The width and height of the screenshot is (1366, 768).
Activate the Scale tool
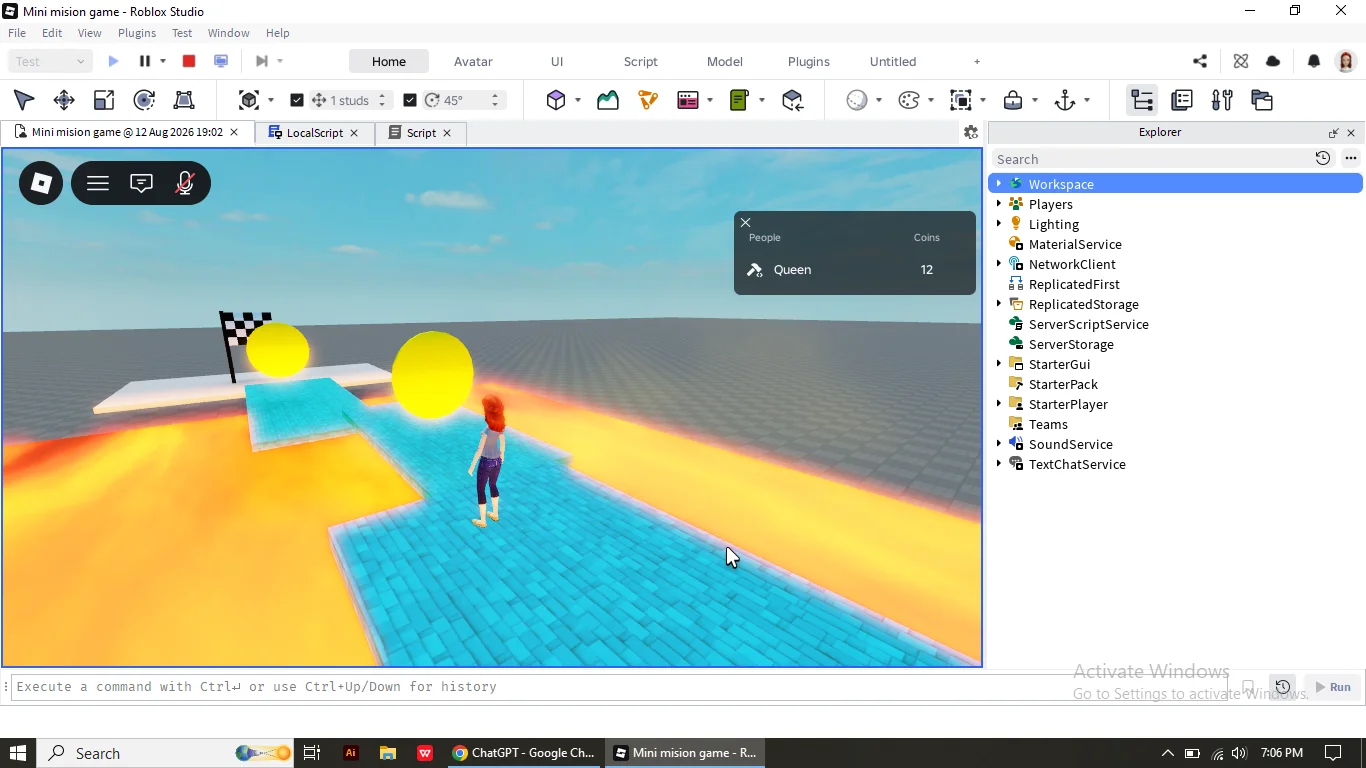point(104,100)
